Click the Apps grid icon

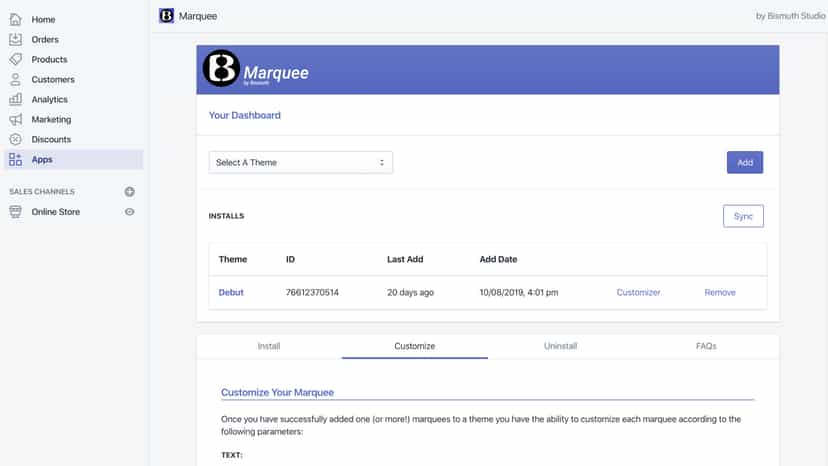[15, 160]
